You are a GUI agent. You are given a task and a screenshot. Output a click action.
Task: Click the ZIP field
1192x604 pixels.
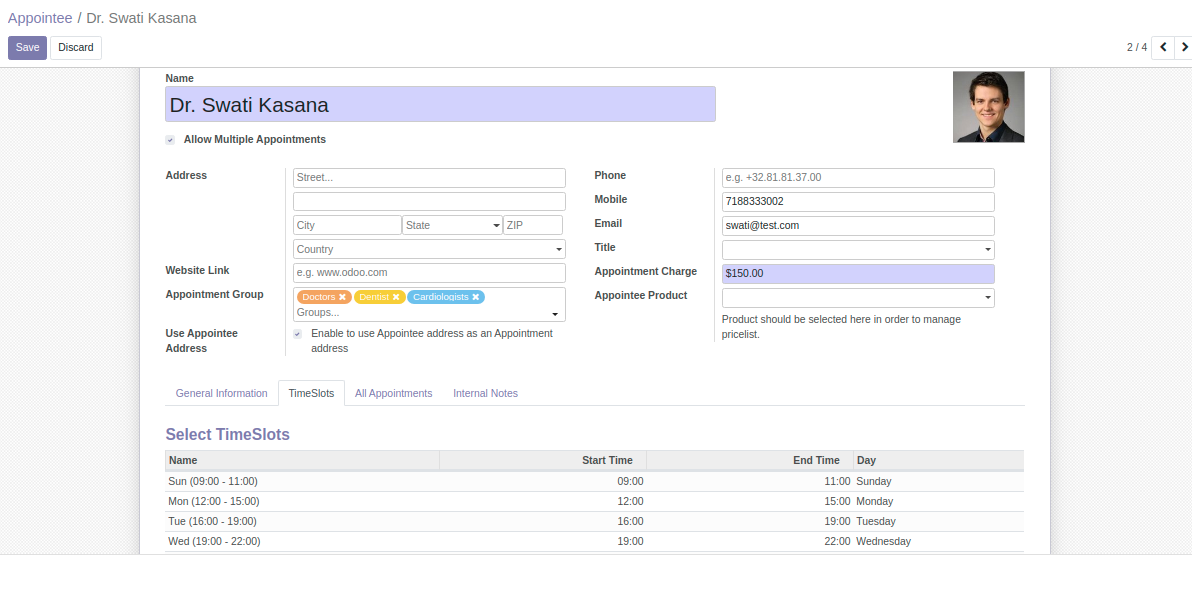pos(533,225)
